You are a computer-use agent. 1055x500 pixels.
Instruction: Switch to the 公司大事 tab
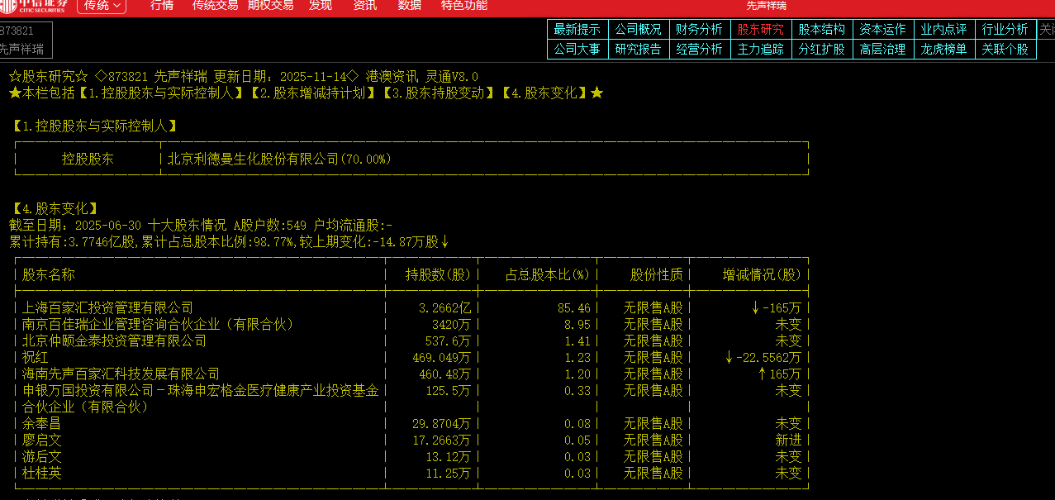577,49
